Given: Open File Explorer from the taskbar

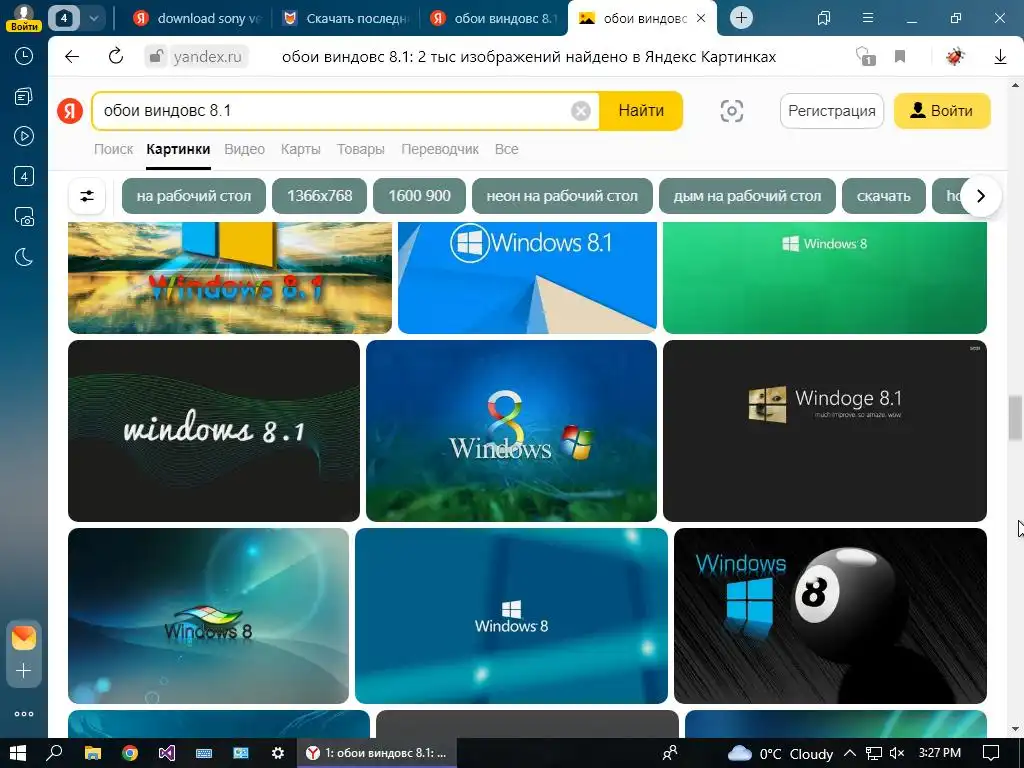Looking at the screenshot, I should coord(93,753).
